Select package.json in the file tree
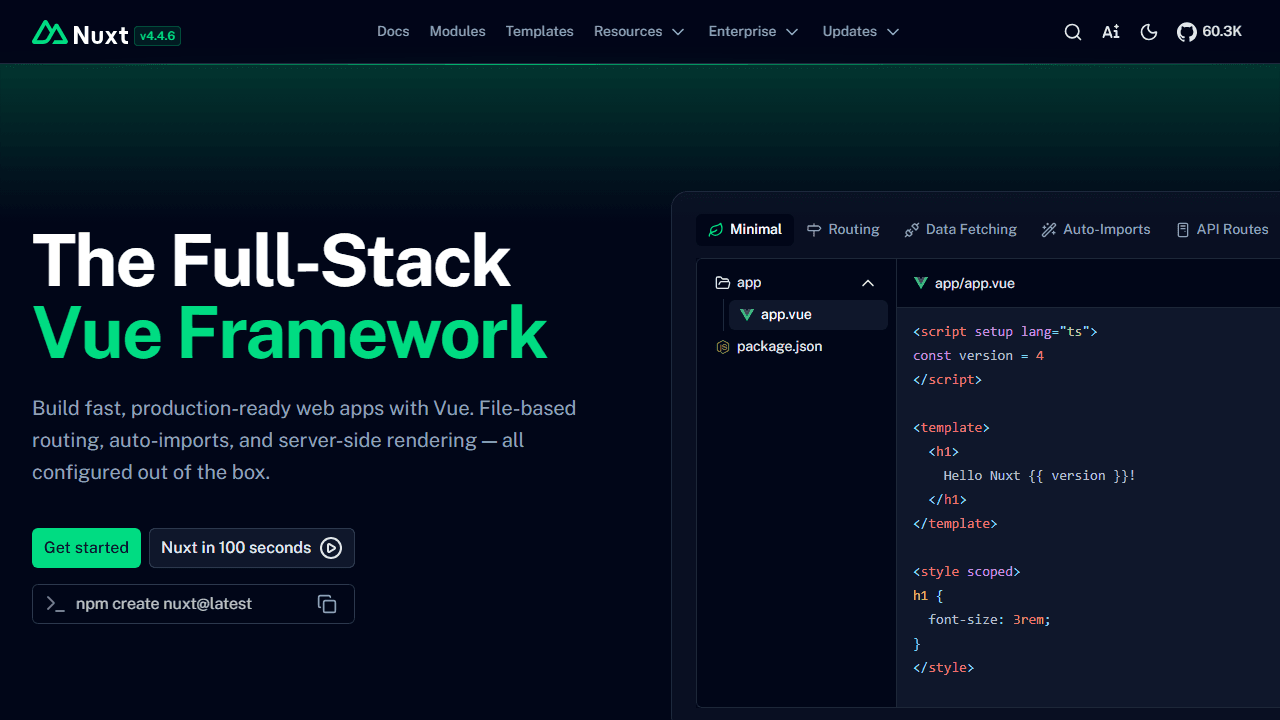Viewport: 1280px width, 720px height. (796, 347)
